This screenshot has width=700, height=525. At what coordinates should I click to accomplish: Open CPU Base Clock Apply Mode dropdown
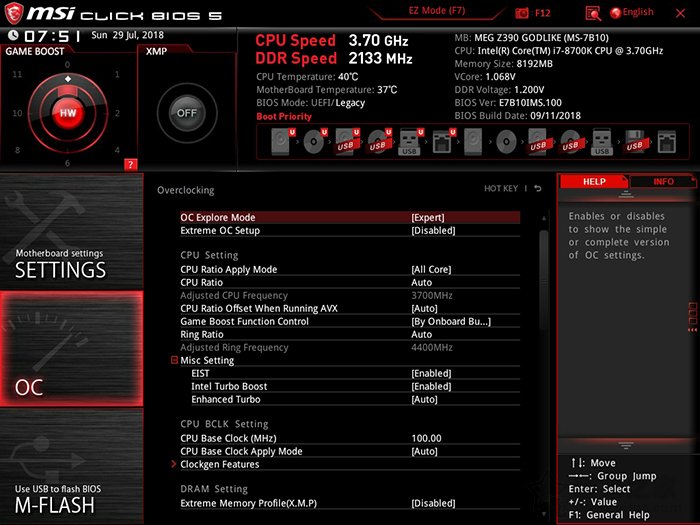pyautogui.click(x=424, y=451)
